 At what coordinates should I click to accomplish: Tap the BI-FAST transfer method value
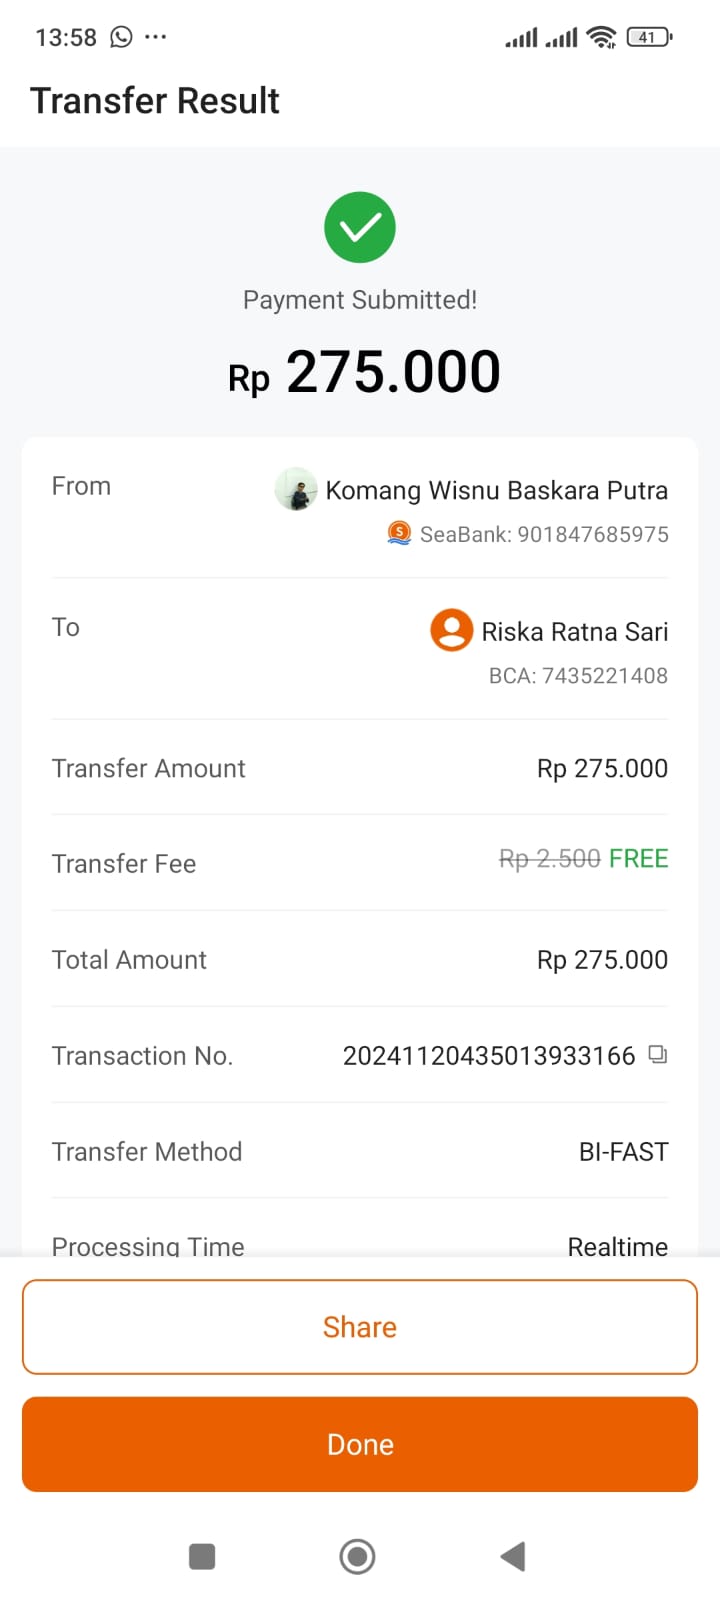623,1152
